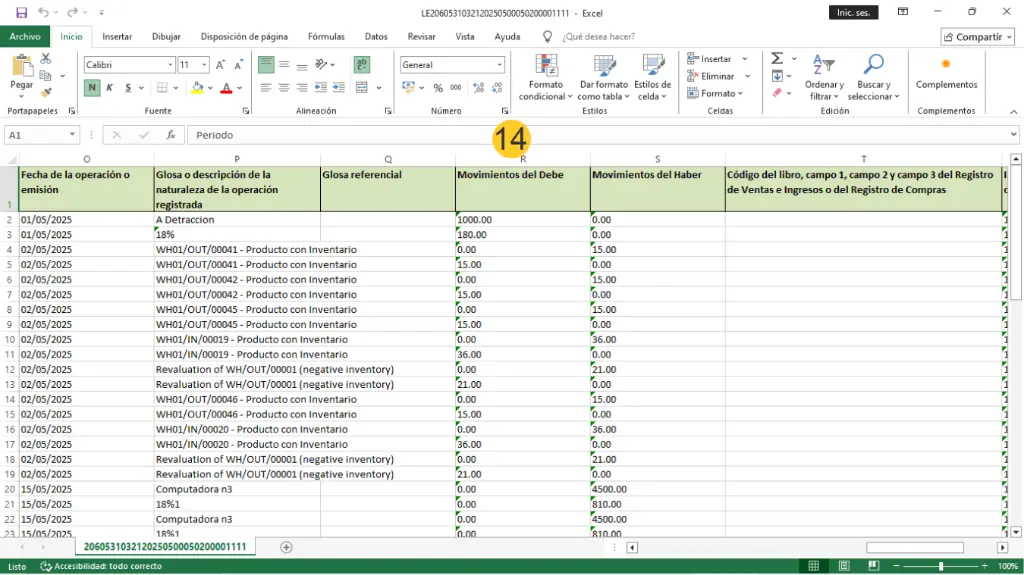
Task: Click the Inic. ses. sign-in button
Action: 854,12
